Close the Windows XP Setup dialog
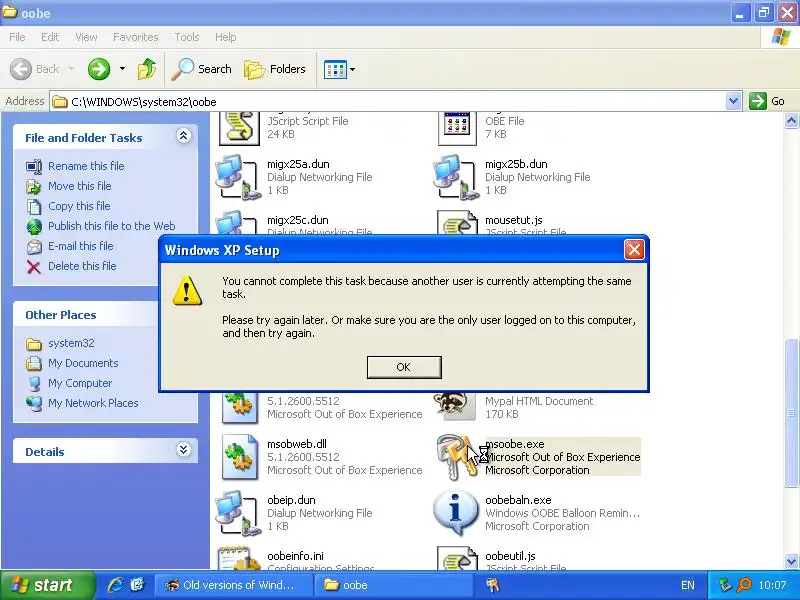 click(634, 250)
